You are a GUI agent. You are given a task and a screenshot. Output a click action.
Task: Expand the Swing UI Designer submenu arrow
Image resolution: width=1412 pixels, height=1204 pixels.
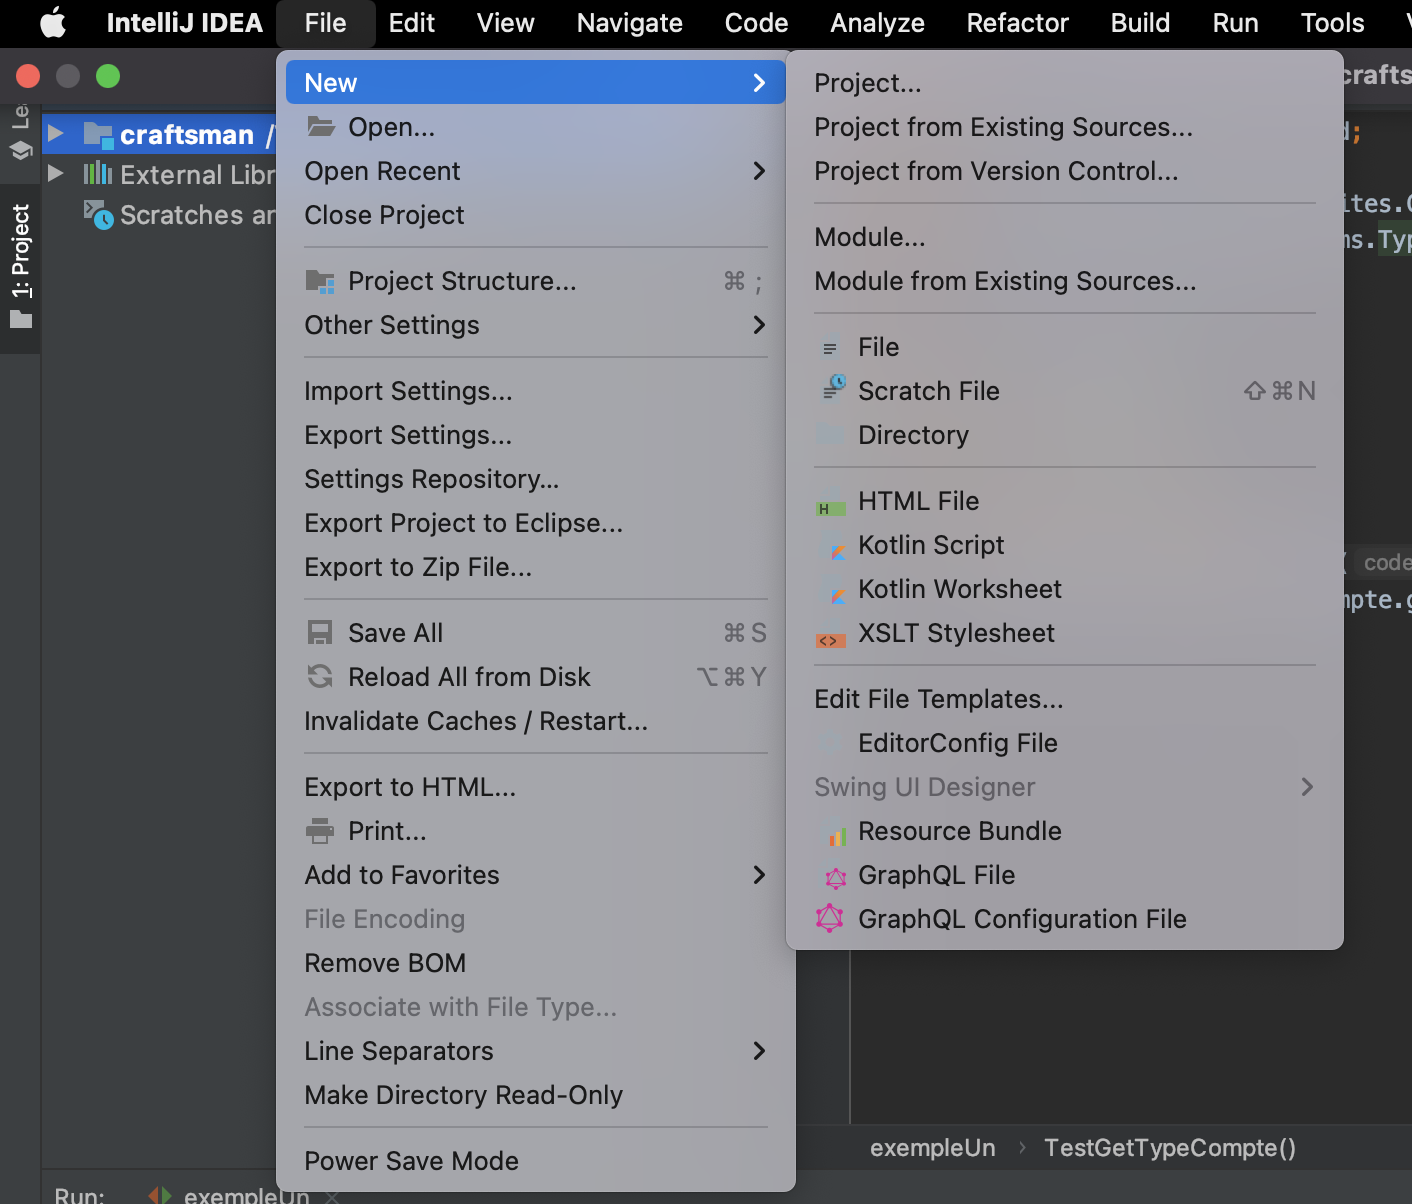[1307, 787]
